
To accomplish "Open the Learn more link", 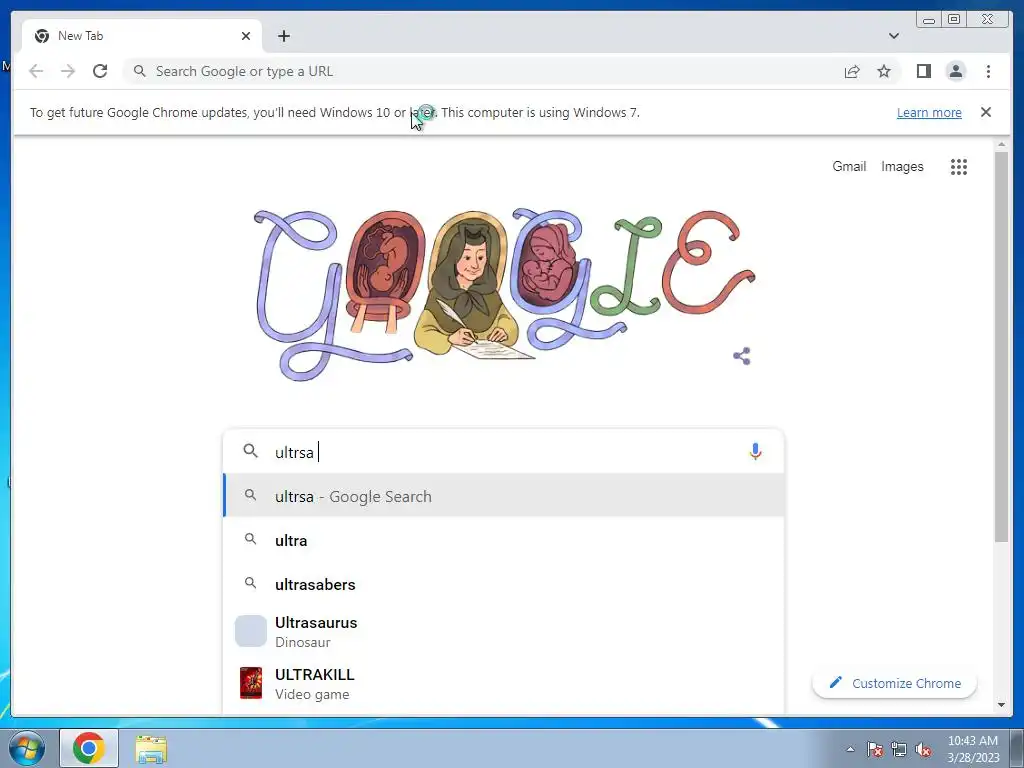I will pos(929,112).
